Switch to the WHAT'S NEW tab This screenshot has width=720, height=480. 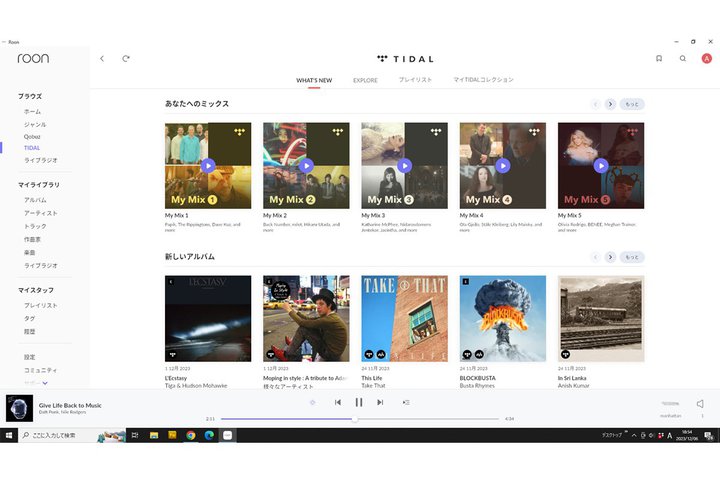314,80
